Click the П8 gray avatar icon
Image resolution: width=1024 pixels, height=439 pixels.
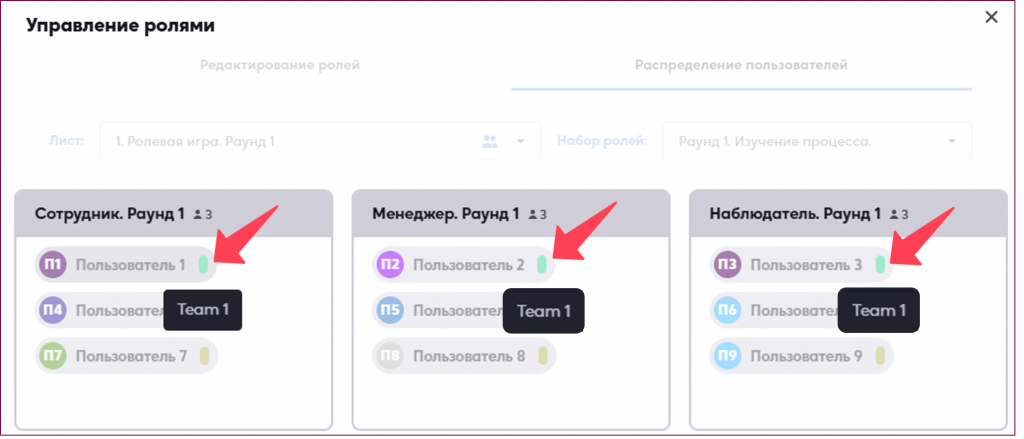pyautogui.click(x=391, y=356)
